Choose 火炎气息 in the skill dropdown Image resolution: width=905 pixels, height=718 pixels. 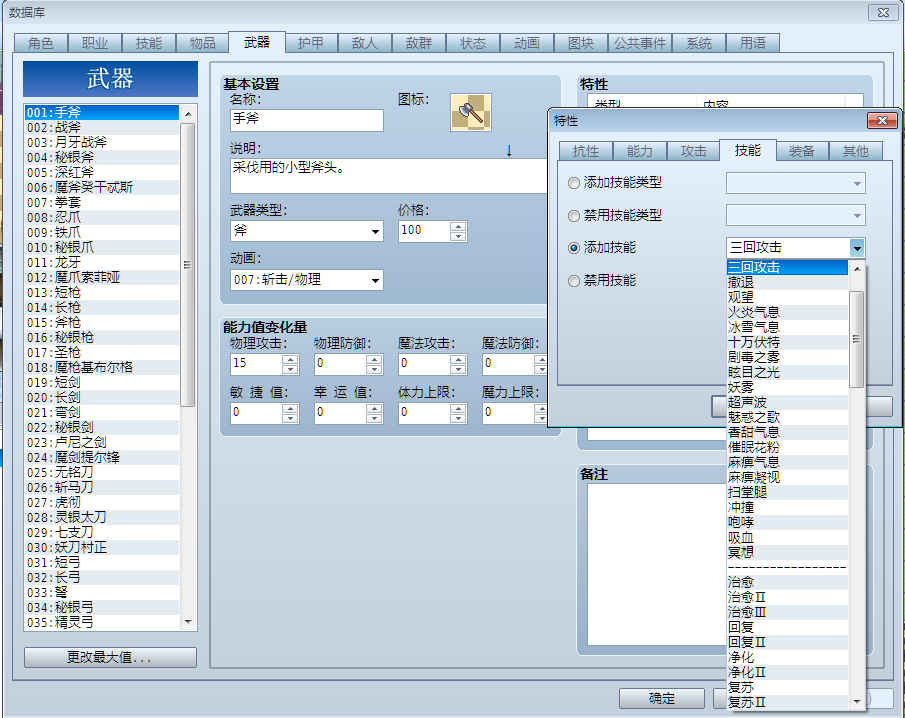point(787,312)
